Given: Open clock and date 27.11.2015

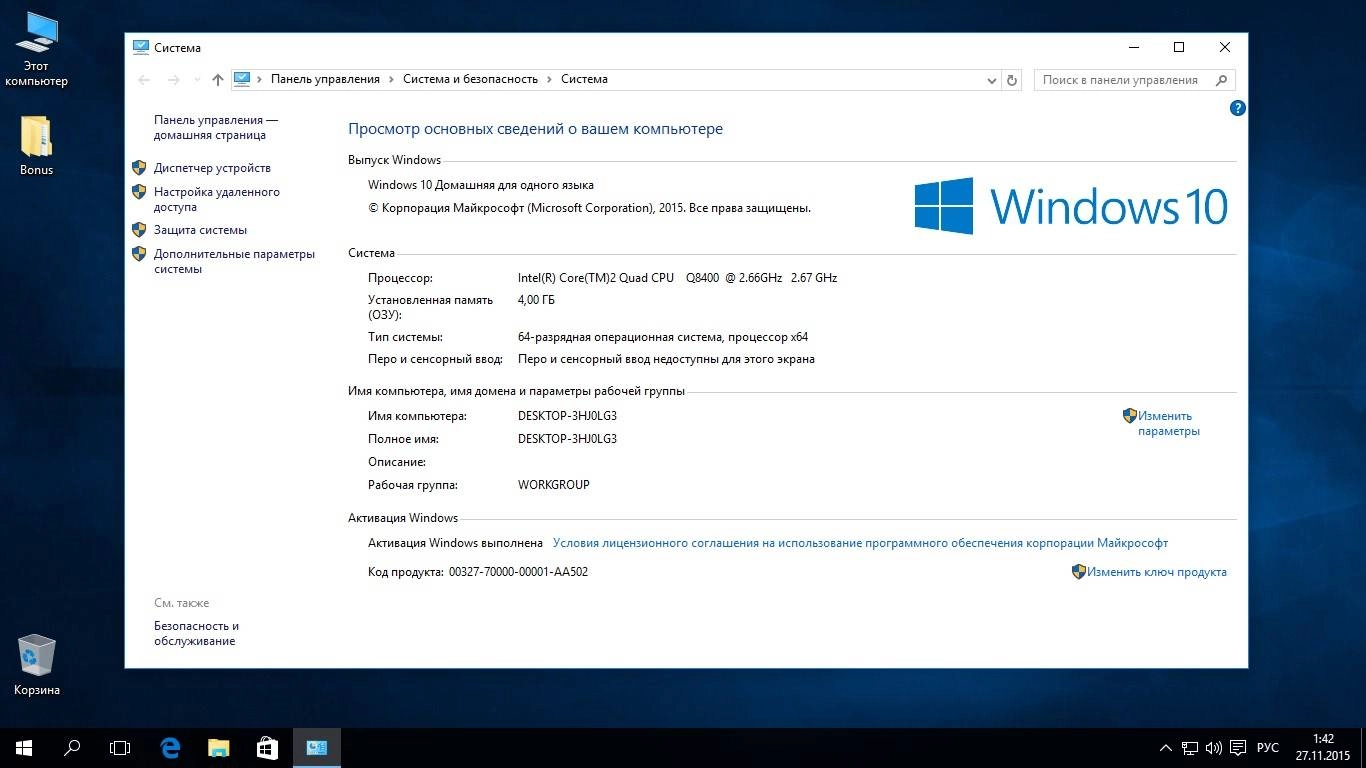Looking at the screenshot, I should 1323,747.
